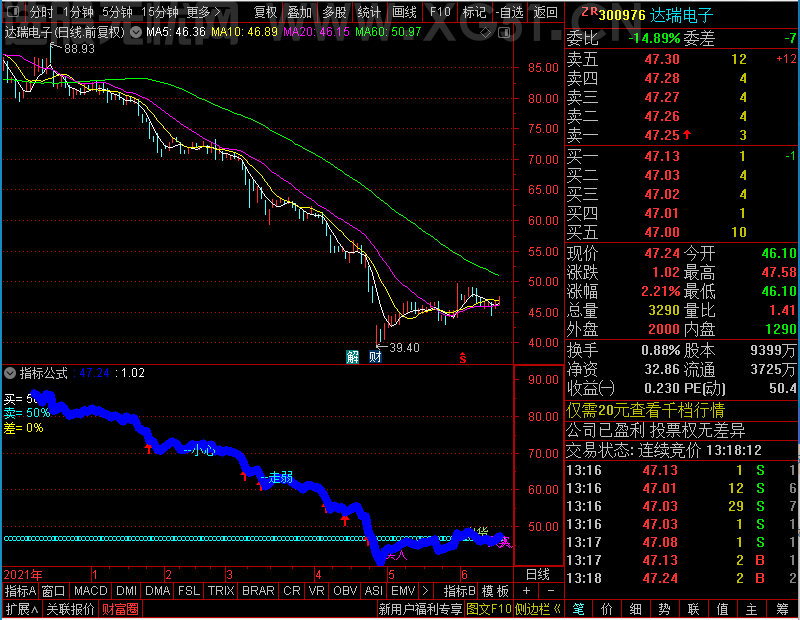
Task: Toggle chart panel icon beside diamond
Action: point(504,33)
